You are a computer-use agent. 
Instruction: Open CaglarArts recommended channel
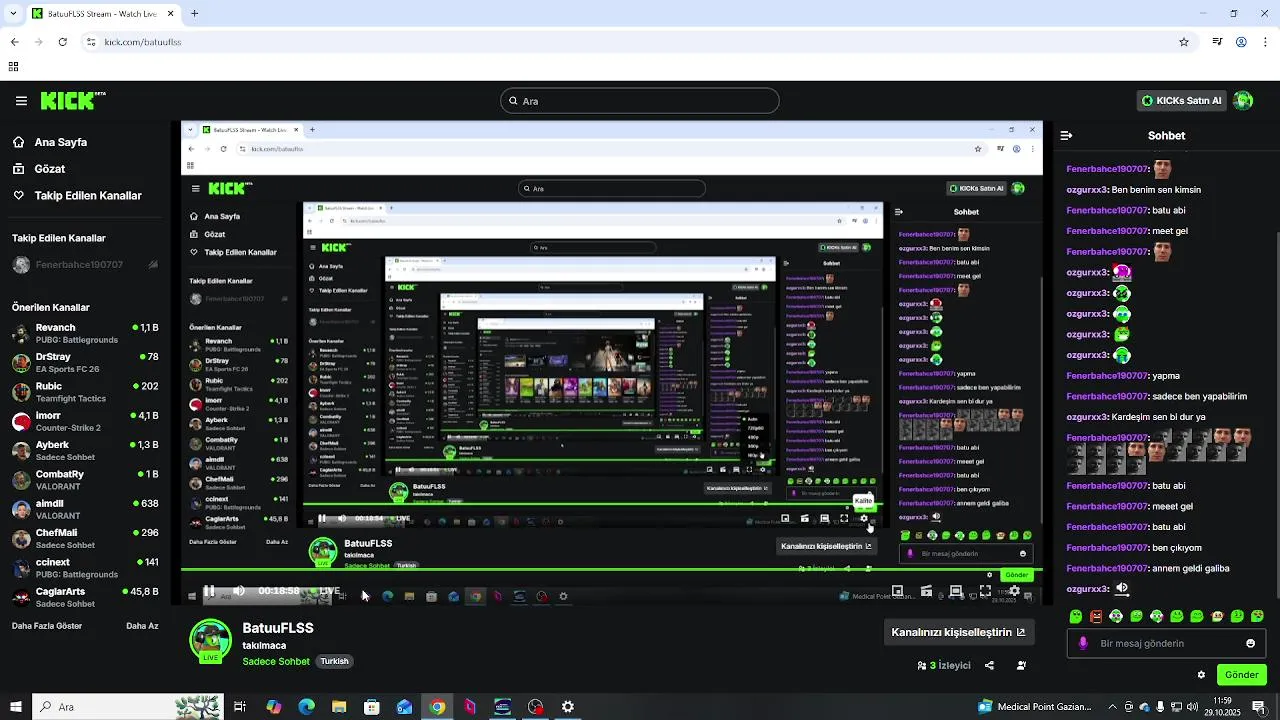85,597
